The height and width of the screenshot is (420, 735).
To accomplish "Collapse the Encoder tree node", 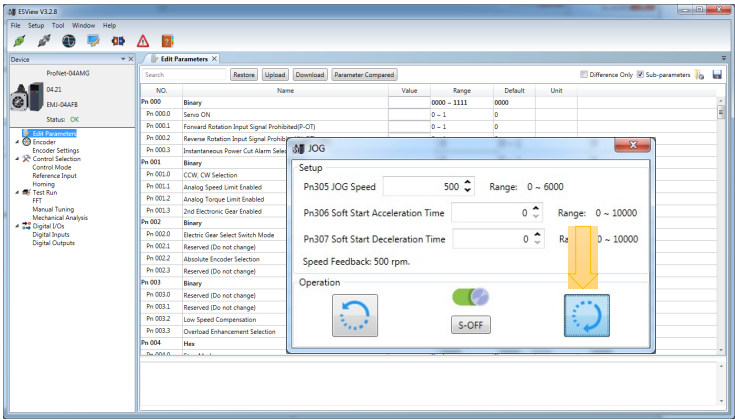I will (x=17, y=142).
